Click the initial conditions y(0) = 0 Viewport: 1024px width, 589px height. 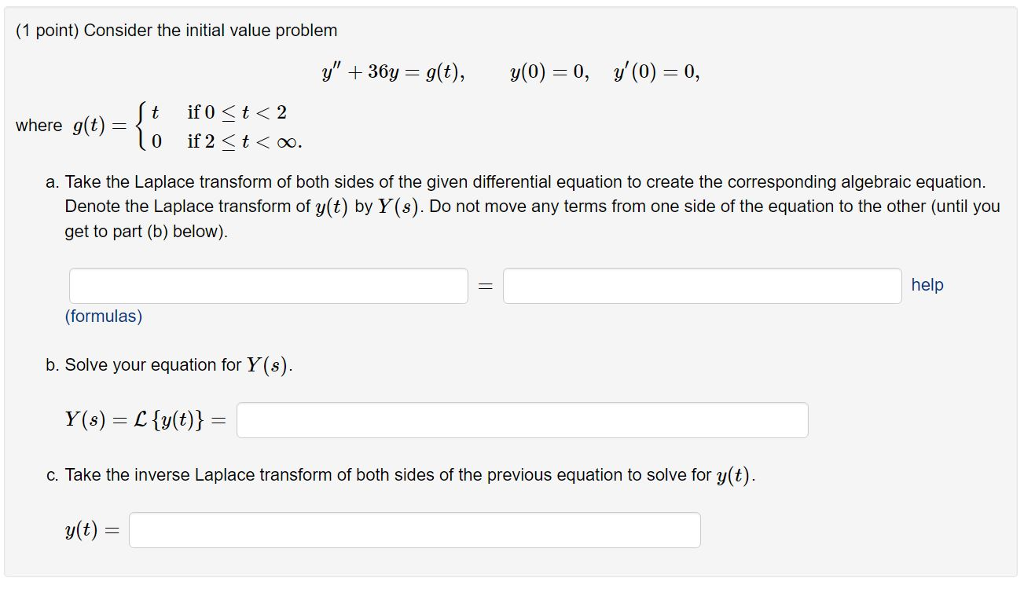[544, 70]
